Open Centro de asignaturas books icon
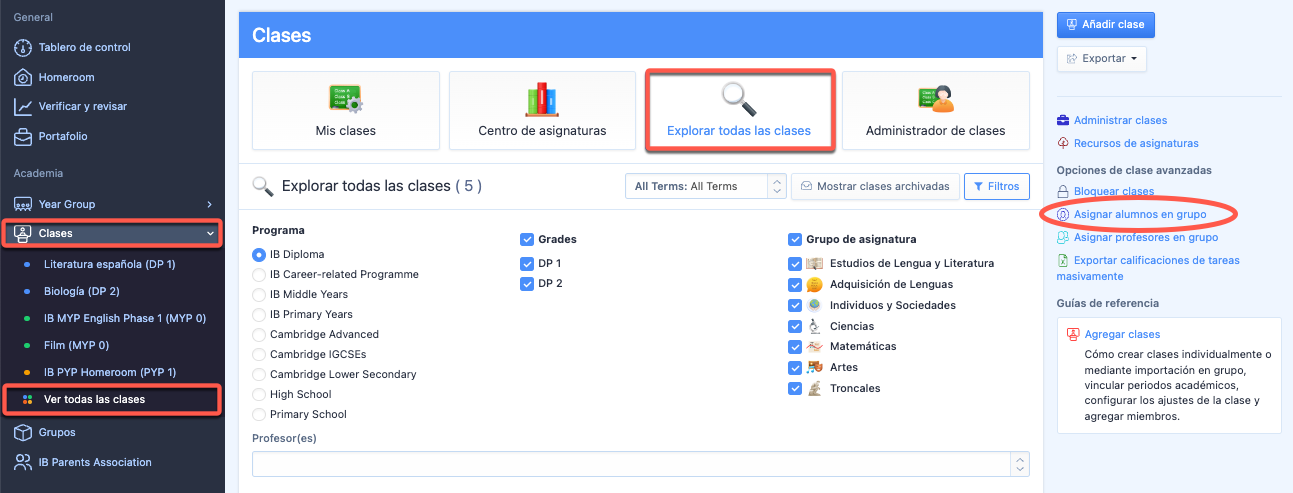This screenshot has width=1293, height=493. (542, 99)
